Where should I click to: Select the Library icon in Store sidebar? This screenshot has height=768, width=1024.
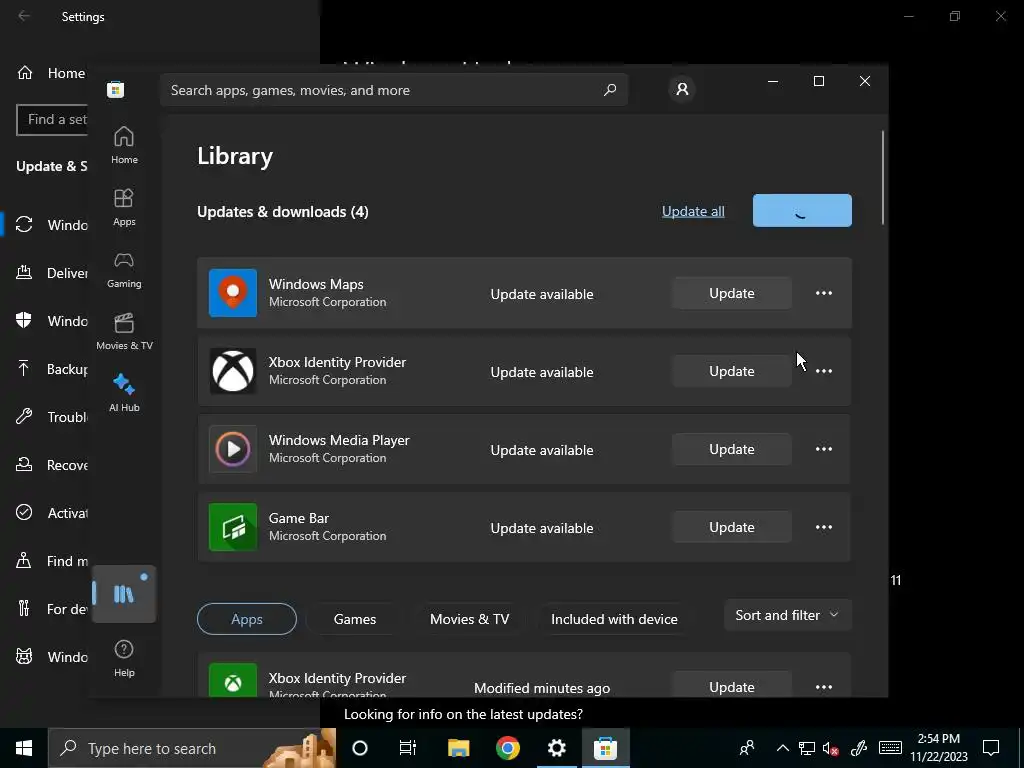(x=124, y=594)
